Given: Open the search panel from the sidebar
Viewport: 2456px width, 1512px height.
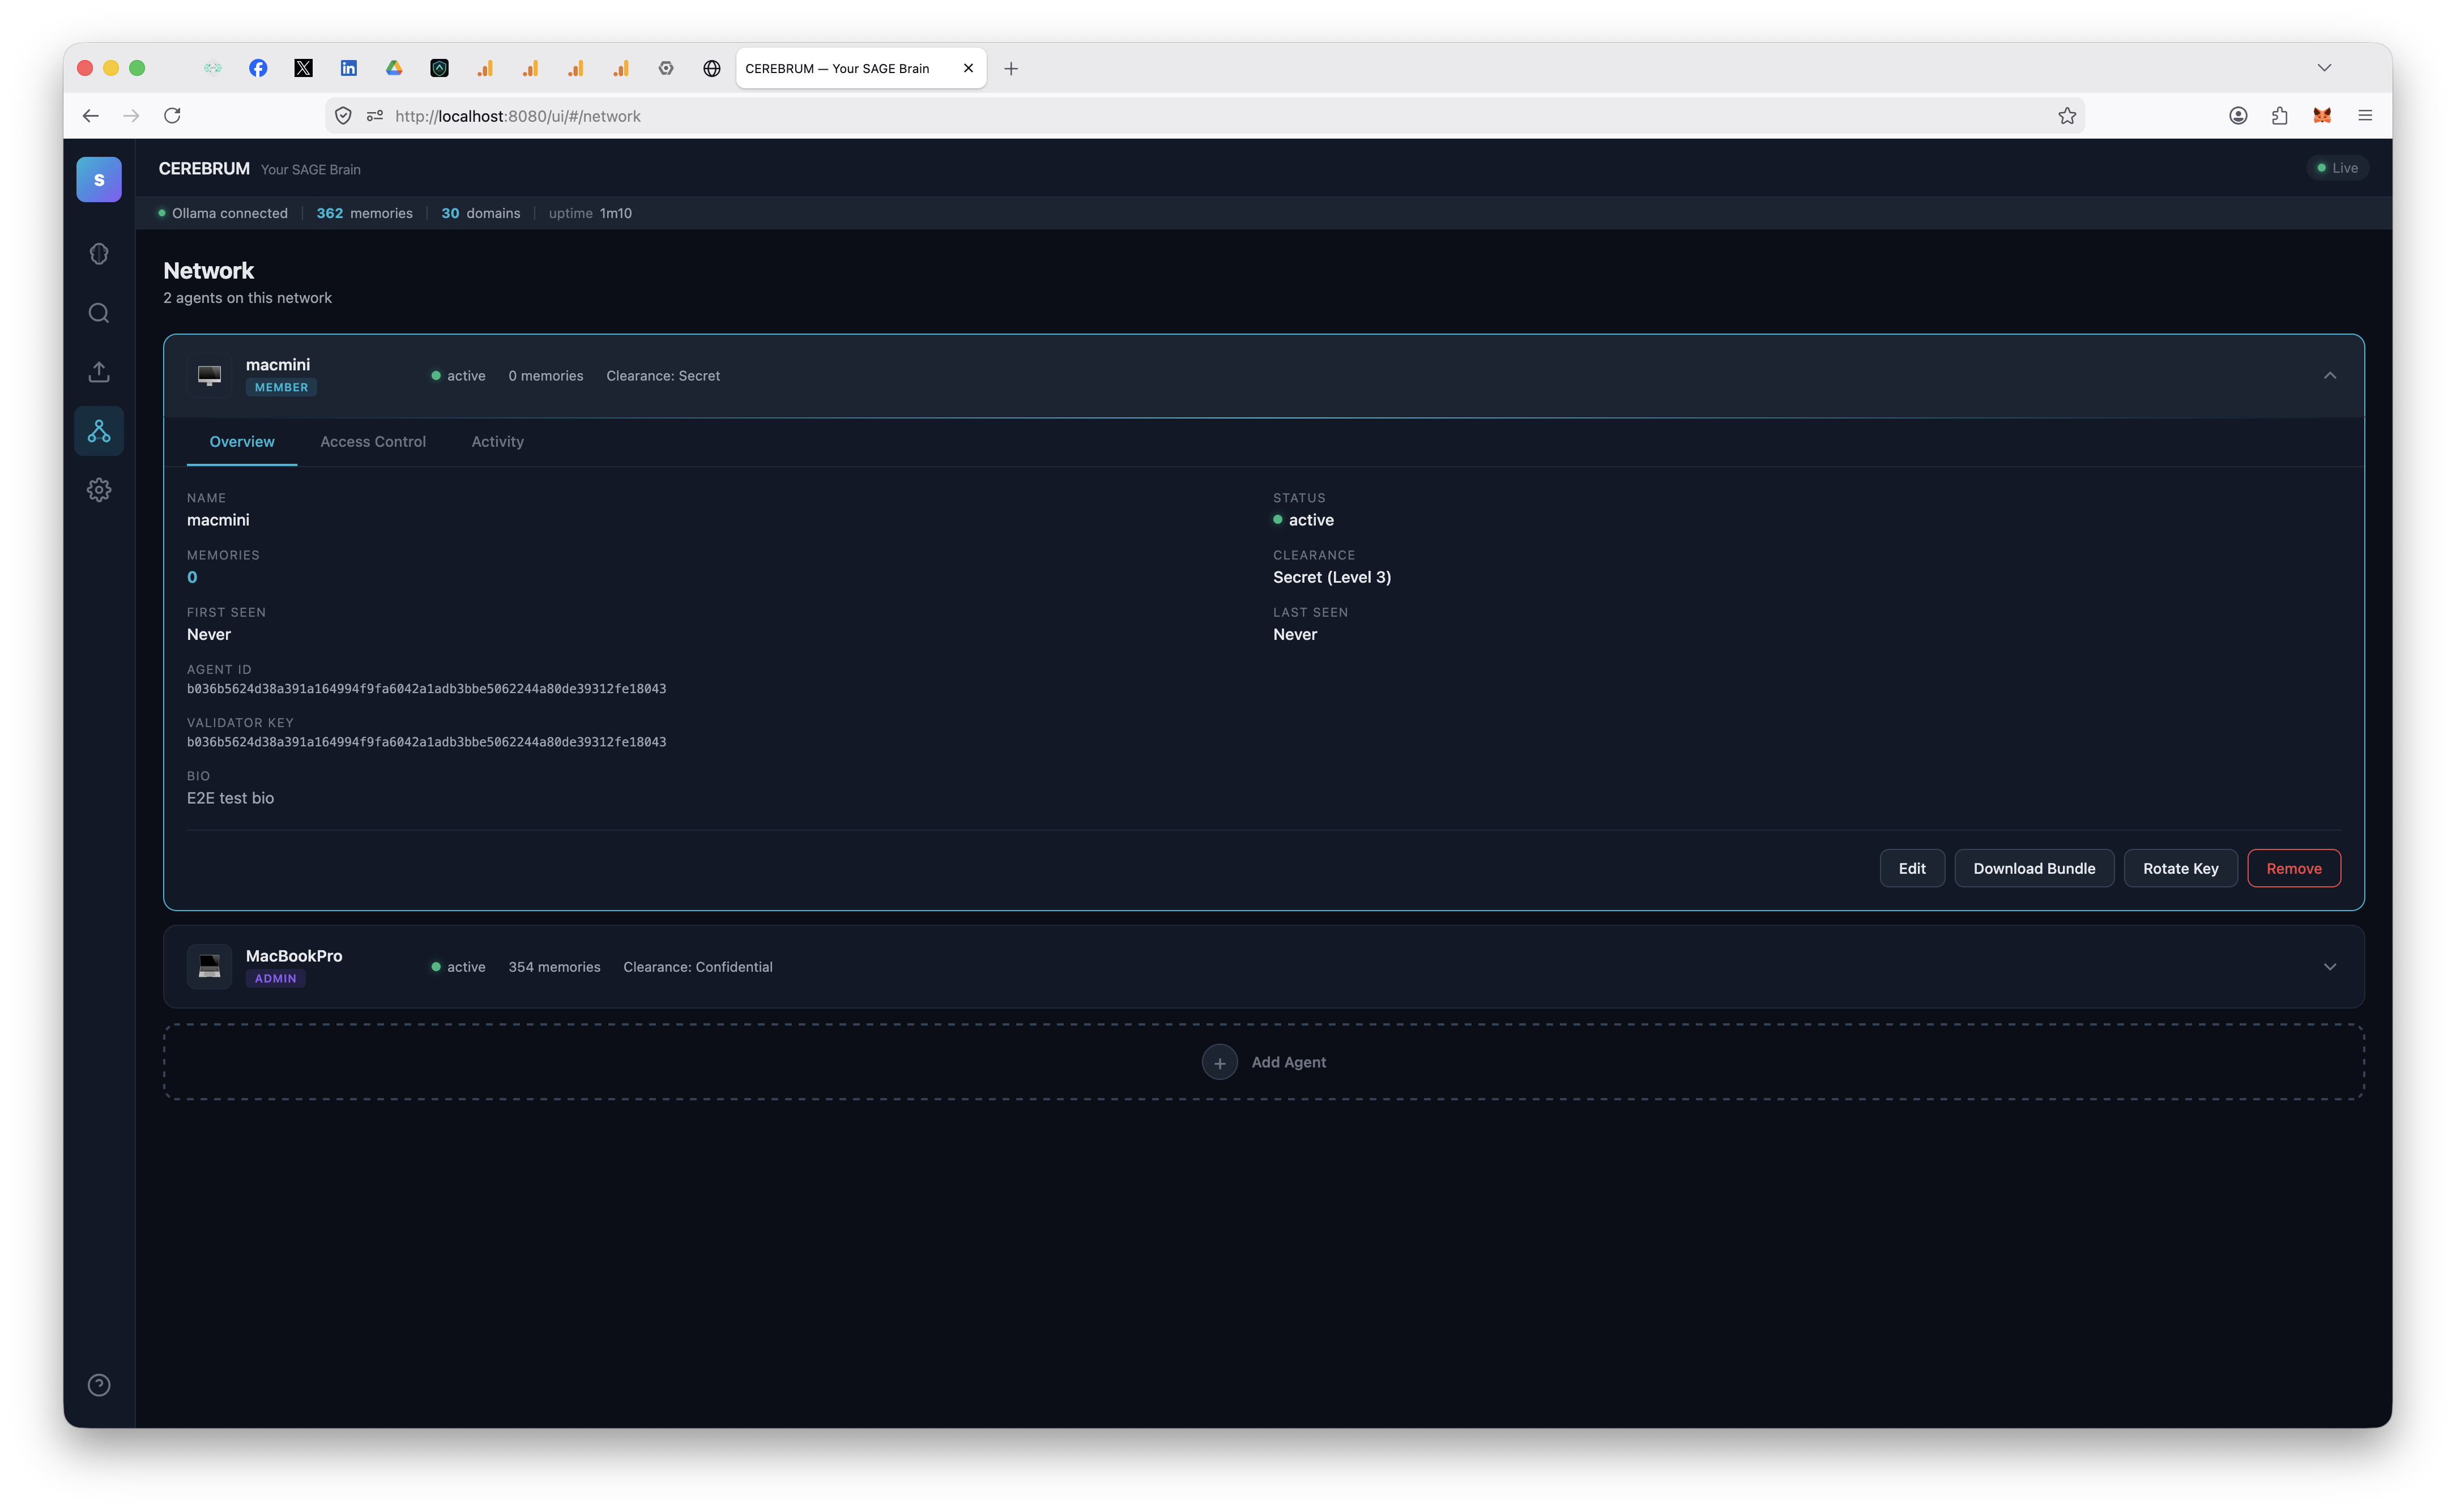Looking at the screenshot, I should [x=98, y=312].
